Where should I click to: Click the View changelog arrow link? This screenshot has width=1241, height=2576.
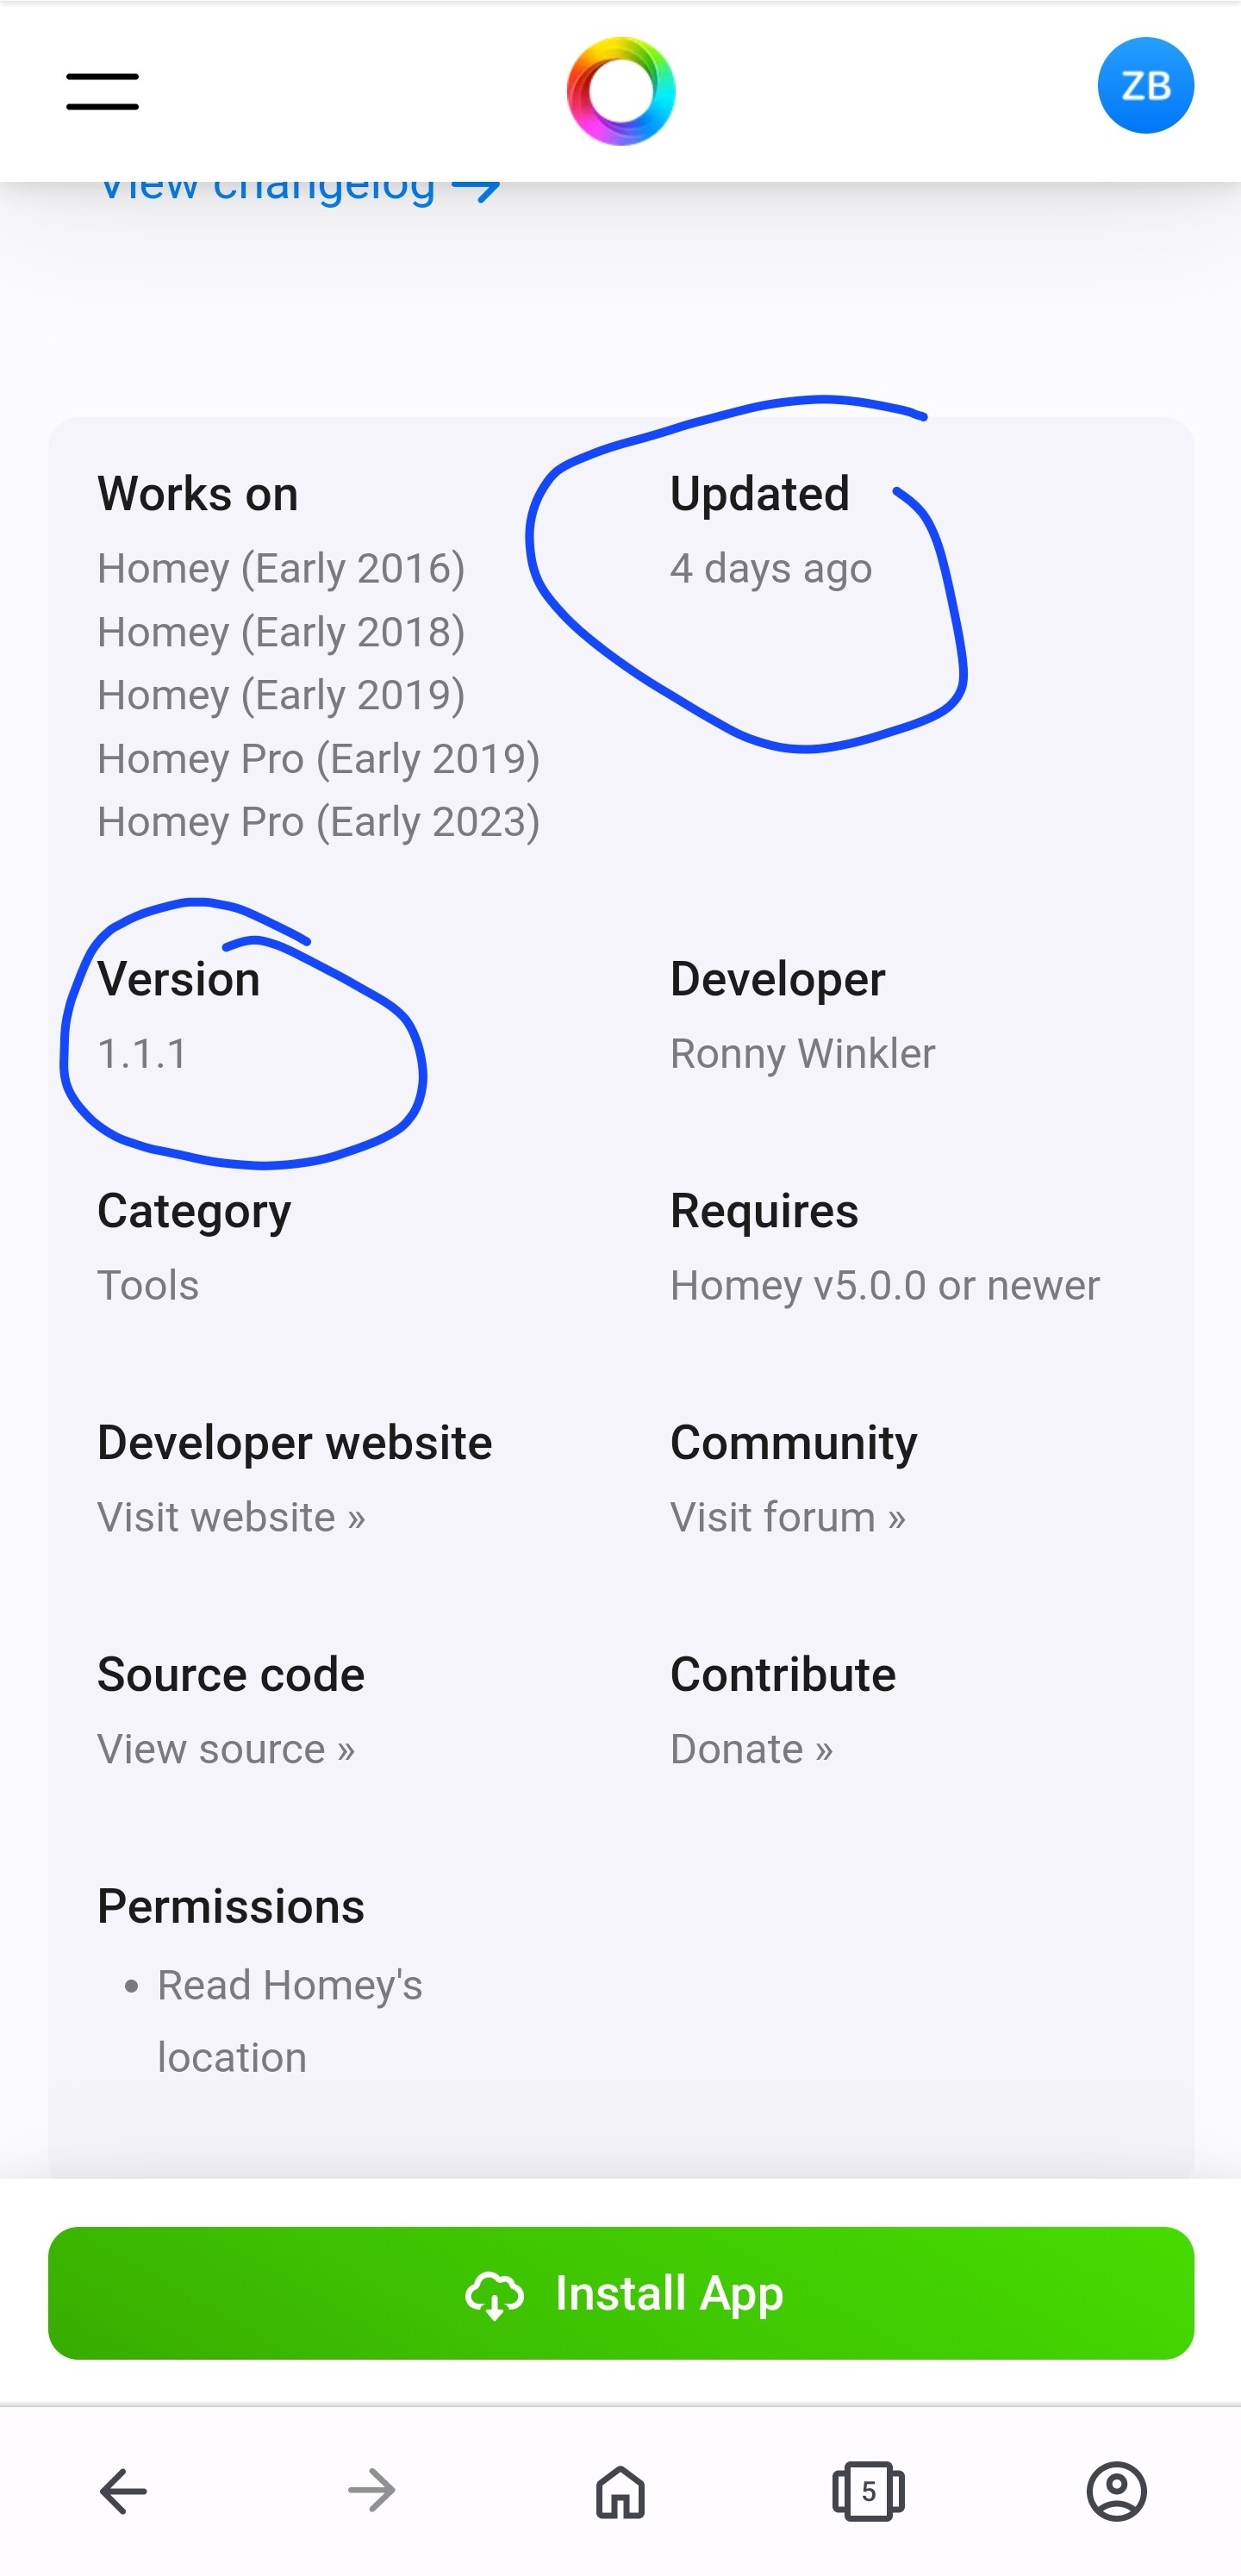click(x=299, y=190)
